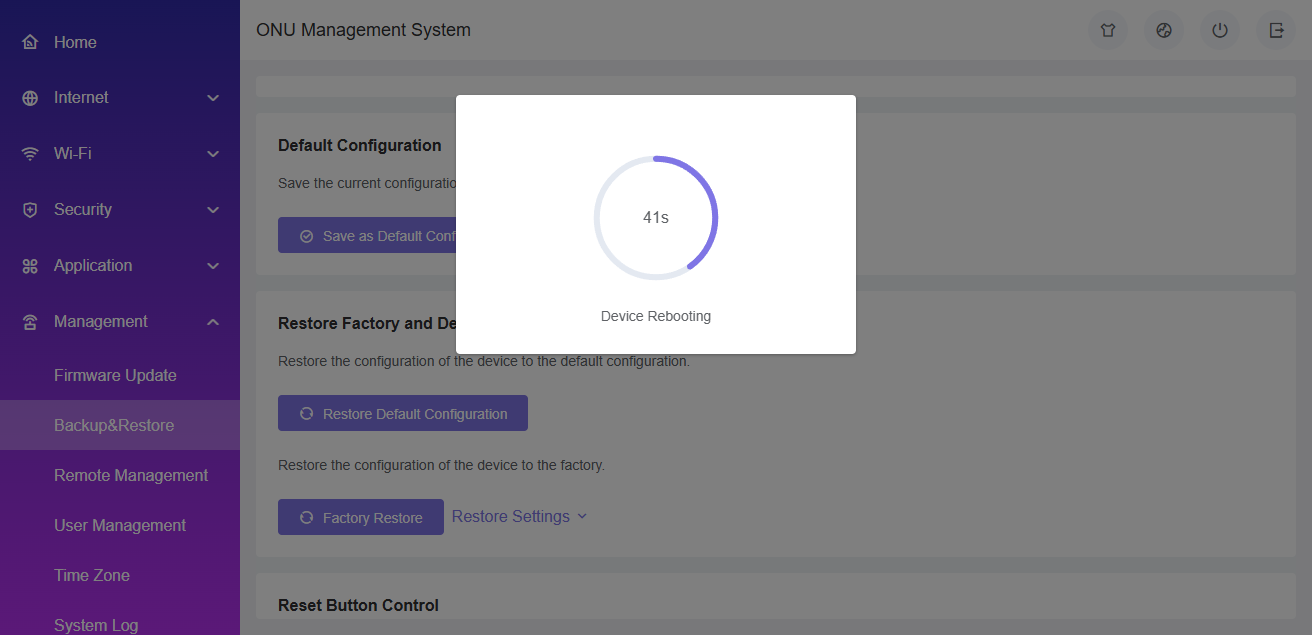1312x635 pixels.
Task: Click Restore Default Configuration button
Action: [403, 413]
